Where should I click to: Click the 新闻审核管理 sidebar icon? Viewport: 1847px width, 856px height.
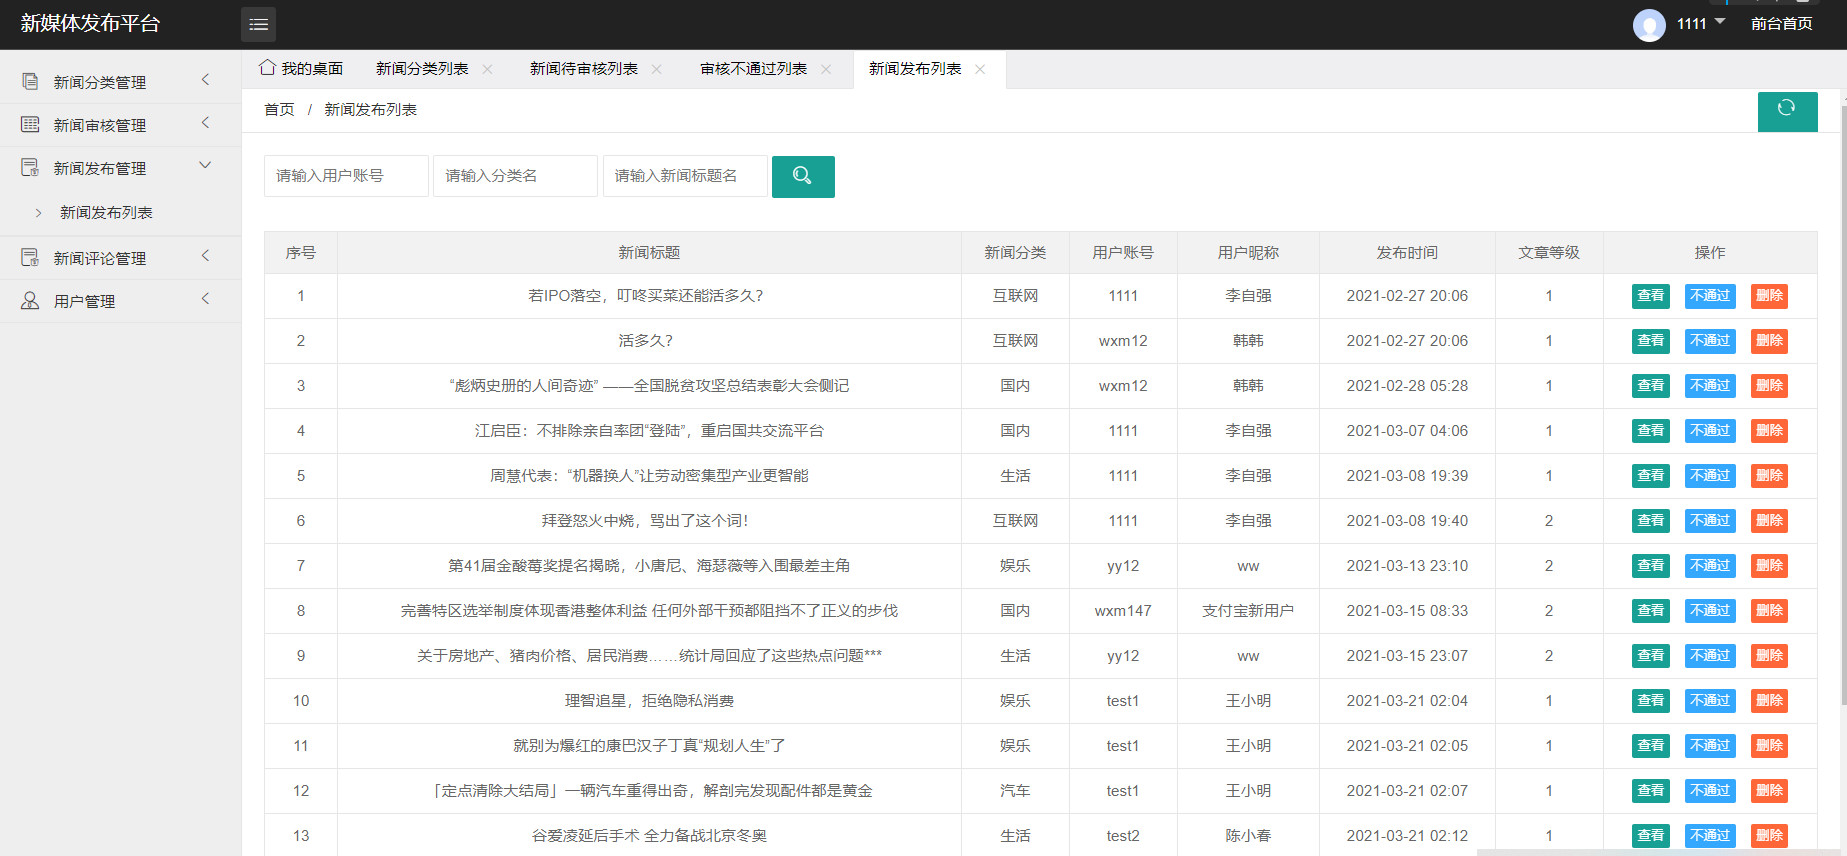click(x=31, y=125)
